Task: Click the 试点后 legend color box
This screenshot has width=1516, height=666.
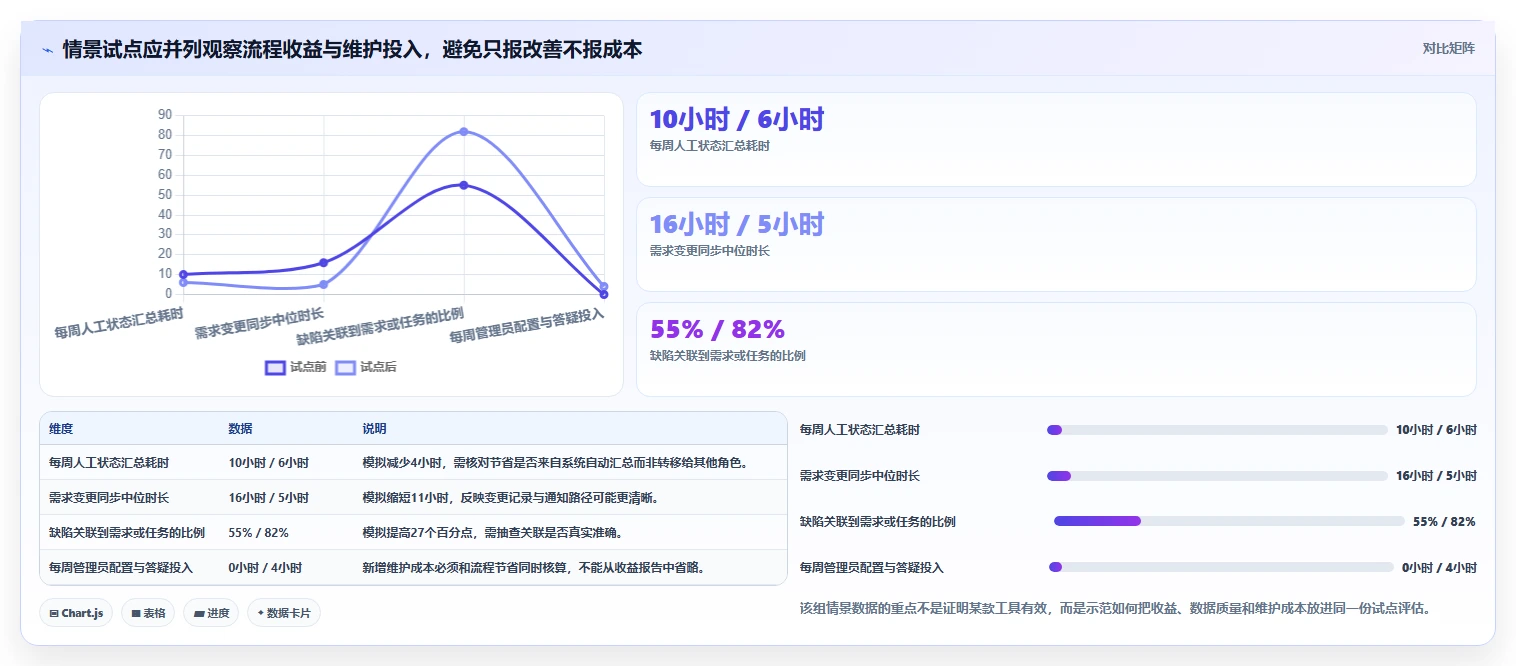Action: 345,367
